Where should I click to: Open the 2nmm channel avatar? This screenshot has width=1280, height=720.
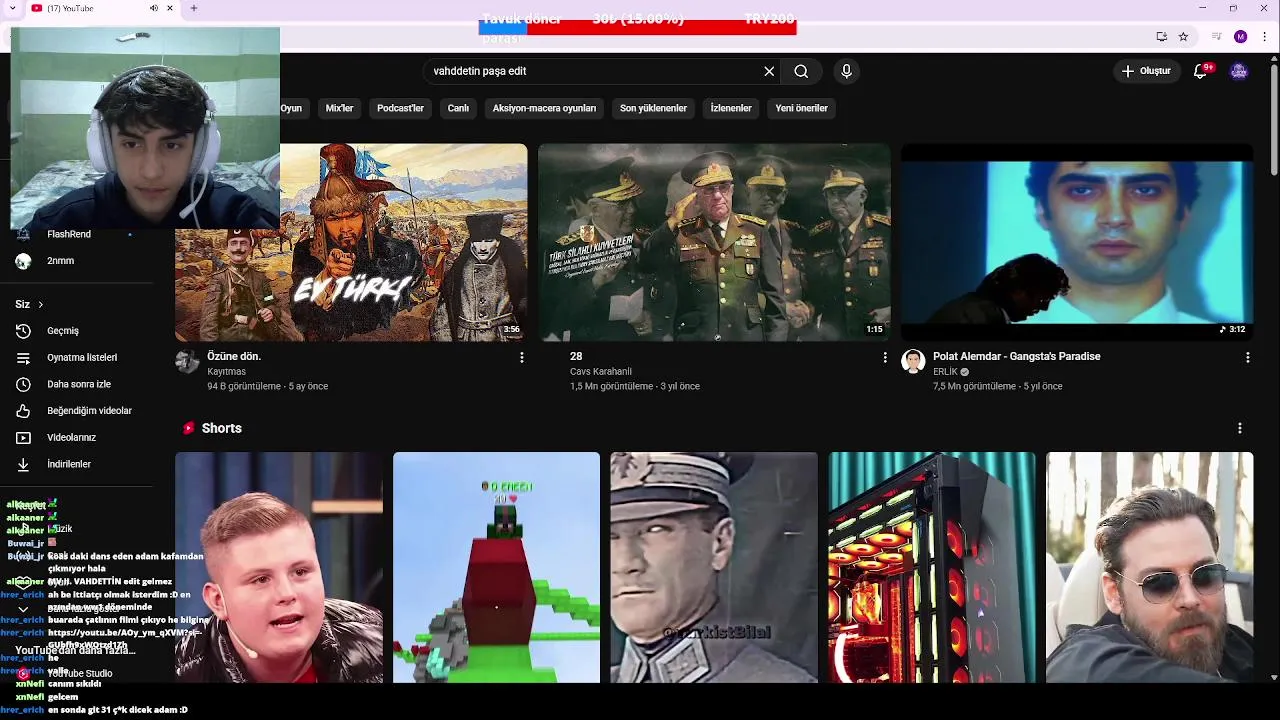point(23,261)
